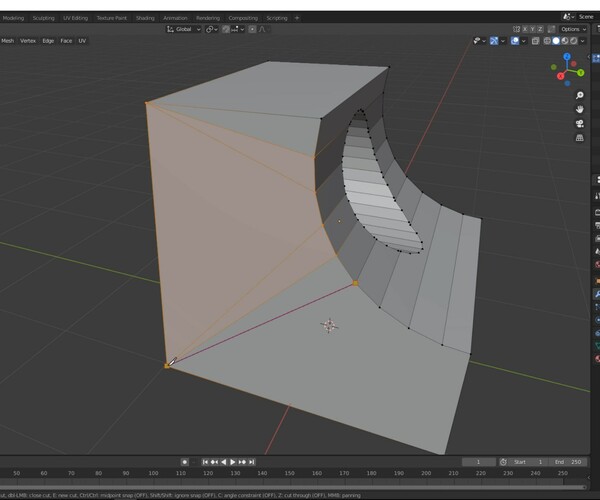Open the Texture Paint workspace tab
The height and width of the screenshot is (500, 600).
tap(111, 18)
